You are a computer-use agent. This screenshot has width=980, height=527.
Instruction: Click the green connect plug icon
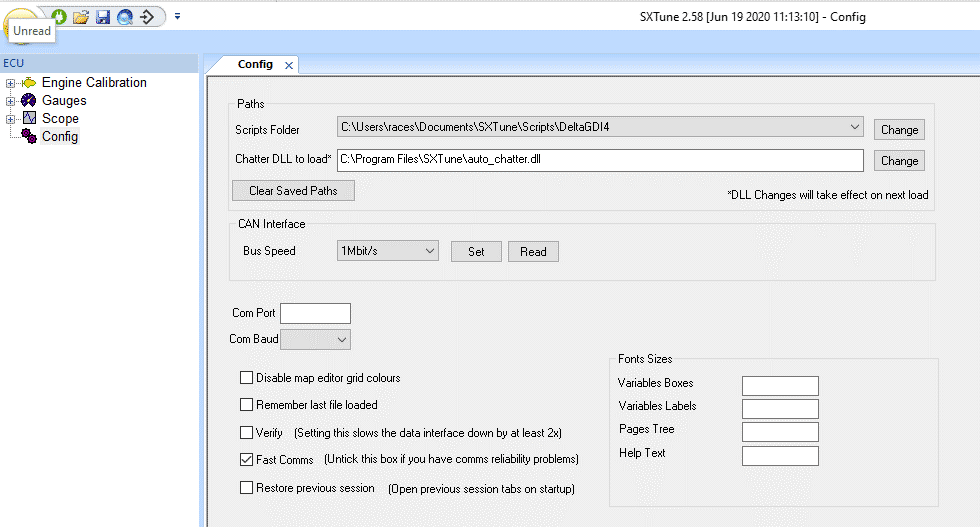(x=59, y=16)
